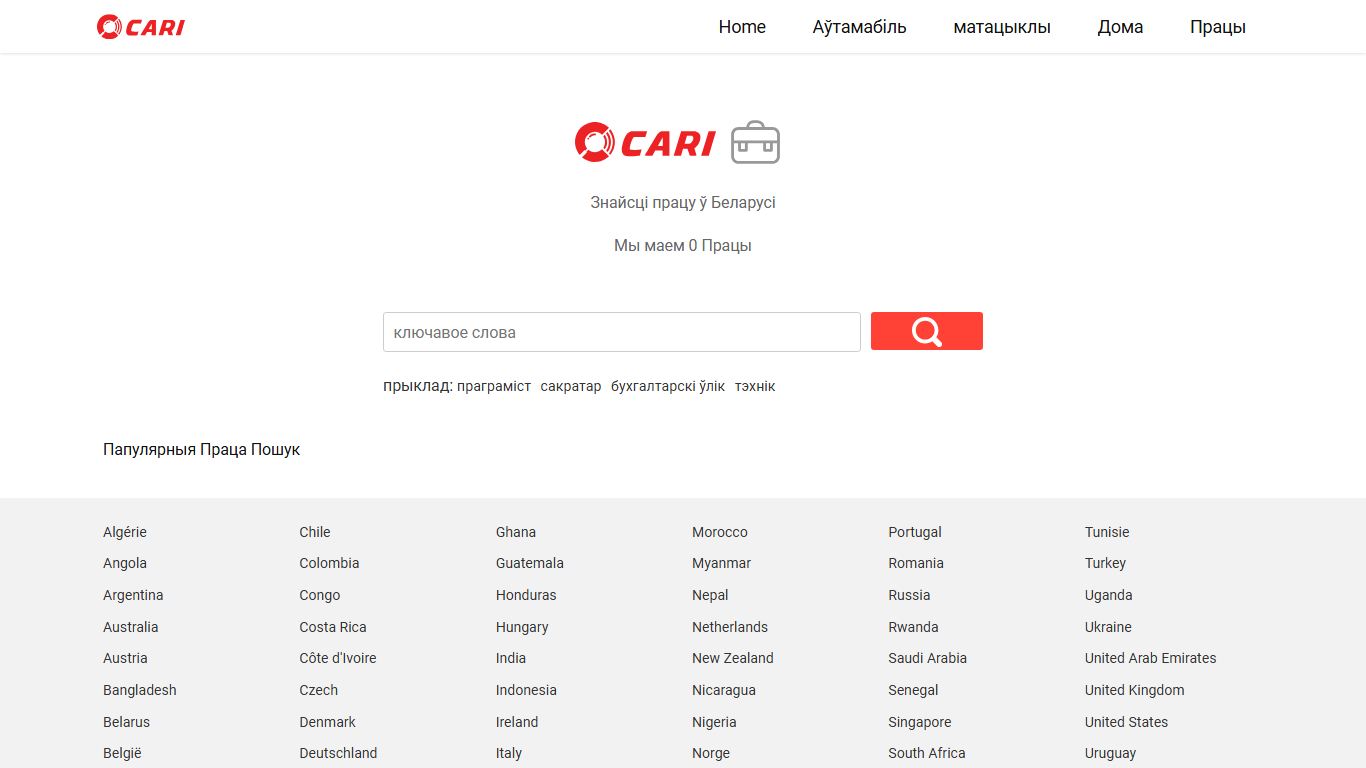Image resolution: width=1366 pixels, height=768 pixels.
Task: Select Saudi Arabia in the country list
Action: tap(928, 658)
